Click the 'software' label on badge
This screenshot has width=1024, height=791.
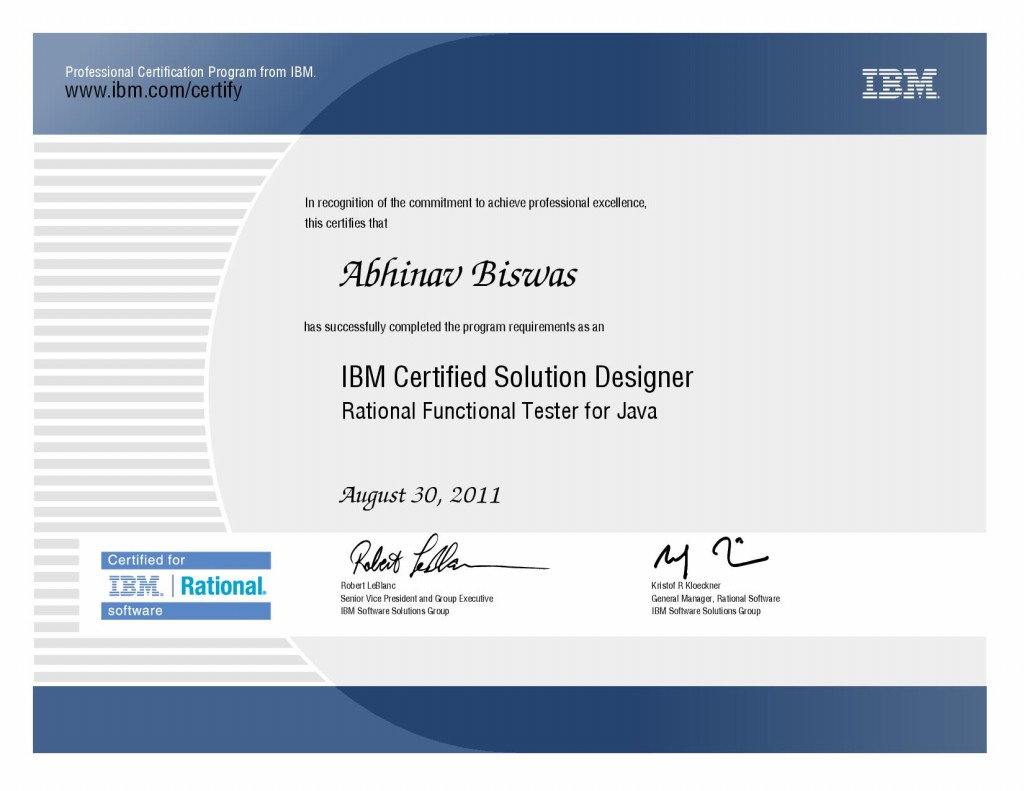pyautogui.click(x=135, y=611)
